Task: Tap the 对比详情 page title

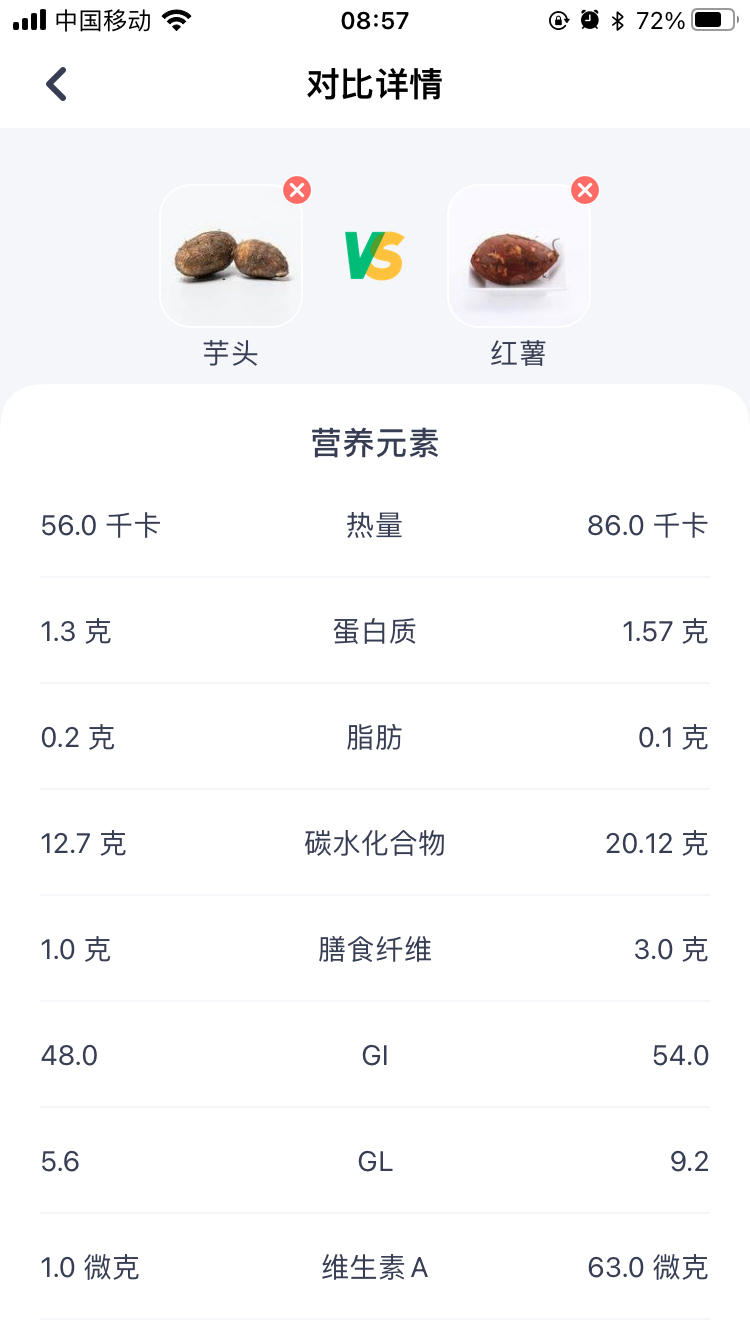Action: pos(374,85)
